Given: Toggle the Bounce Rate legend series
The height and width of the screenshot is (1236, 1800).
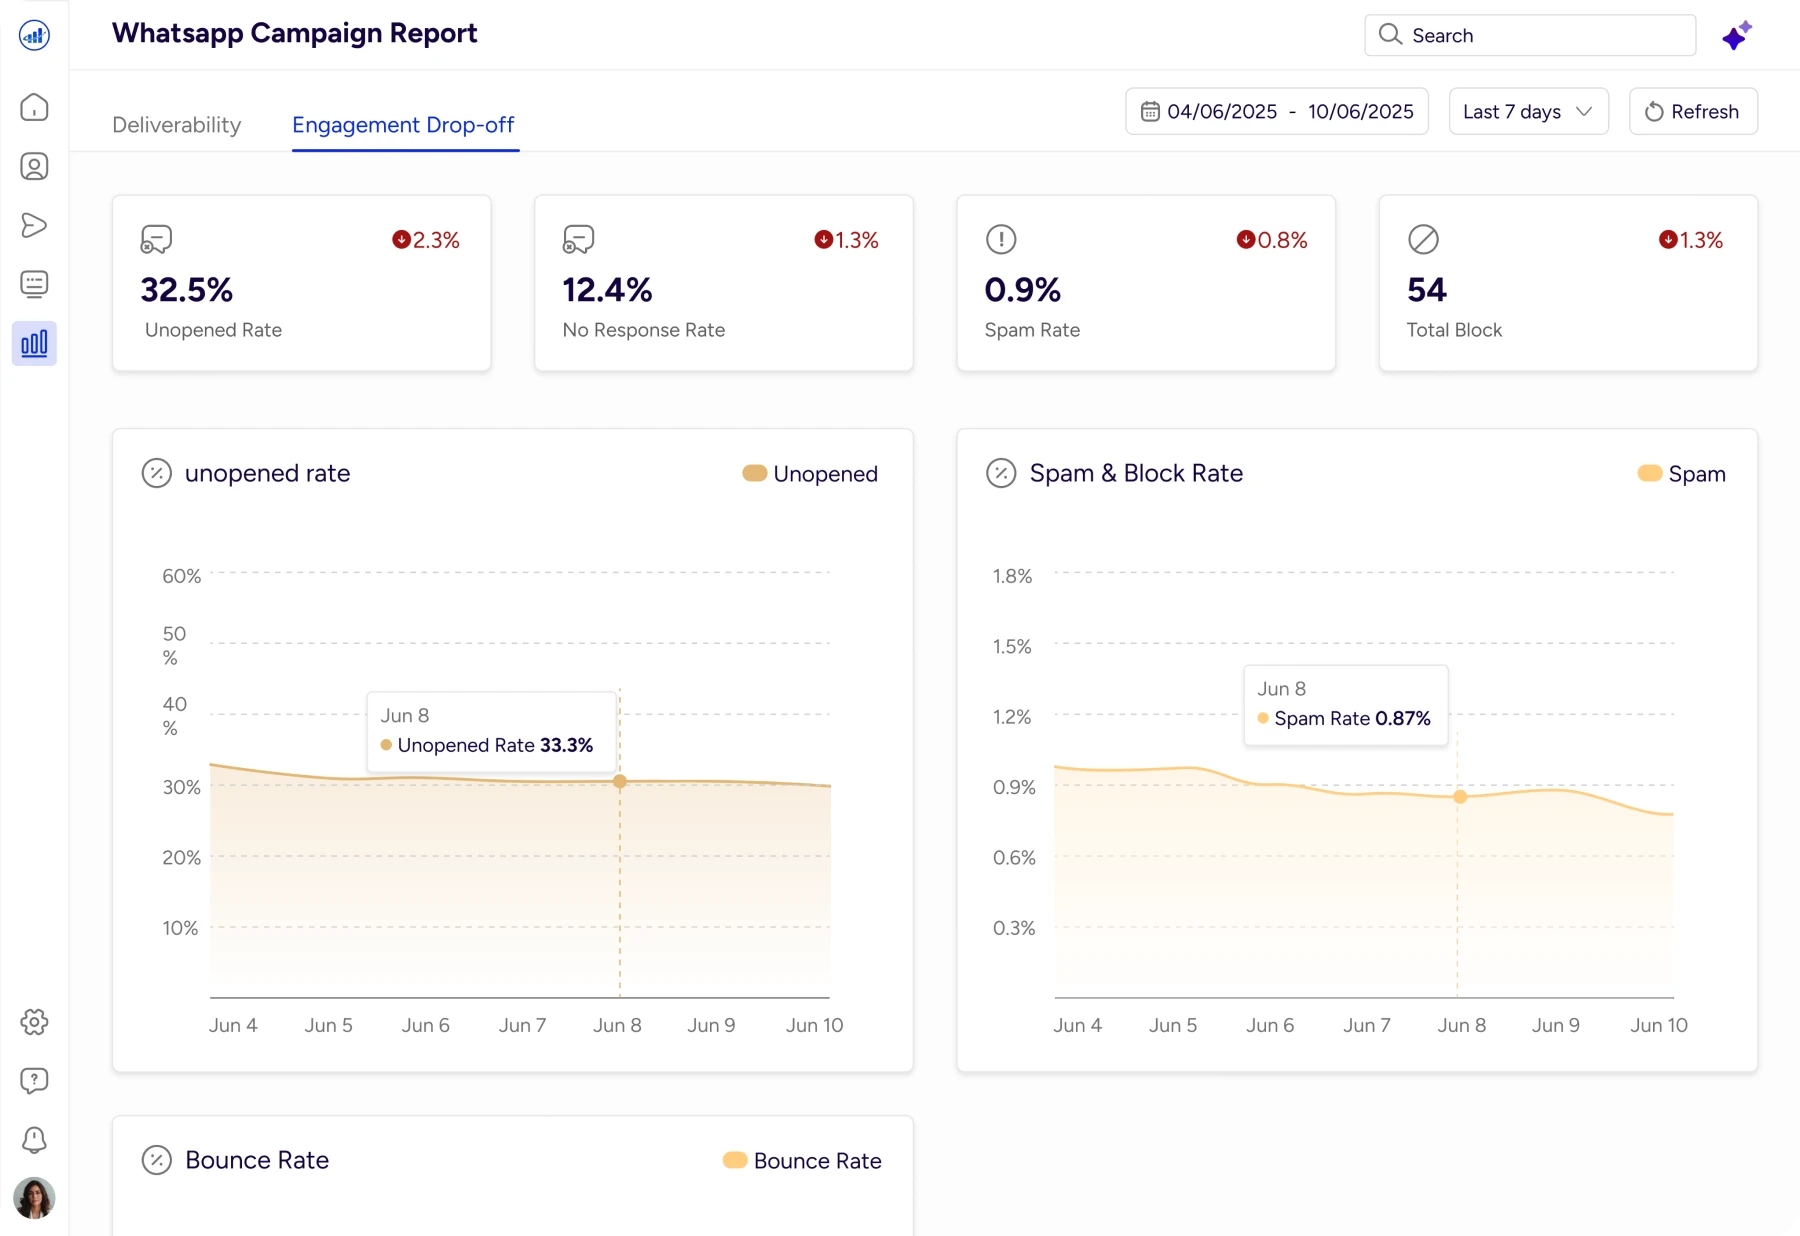Looking at the screenshot, I should [x=802, y=1161].
